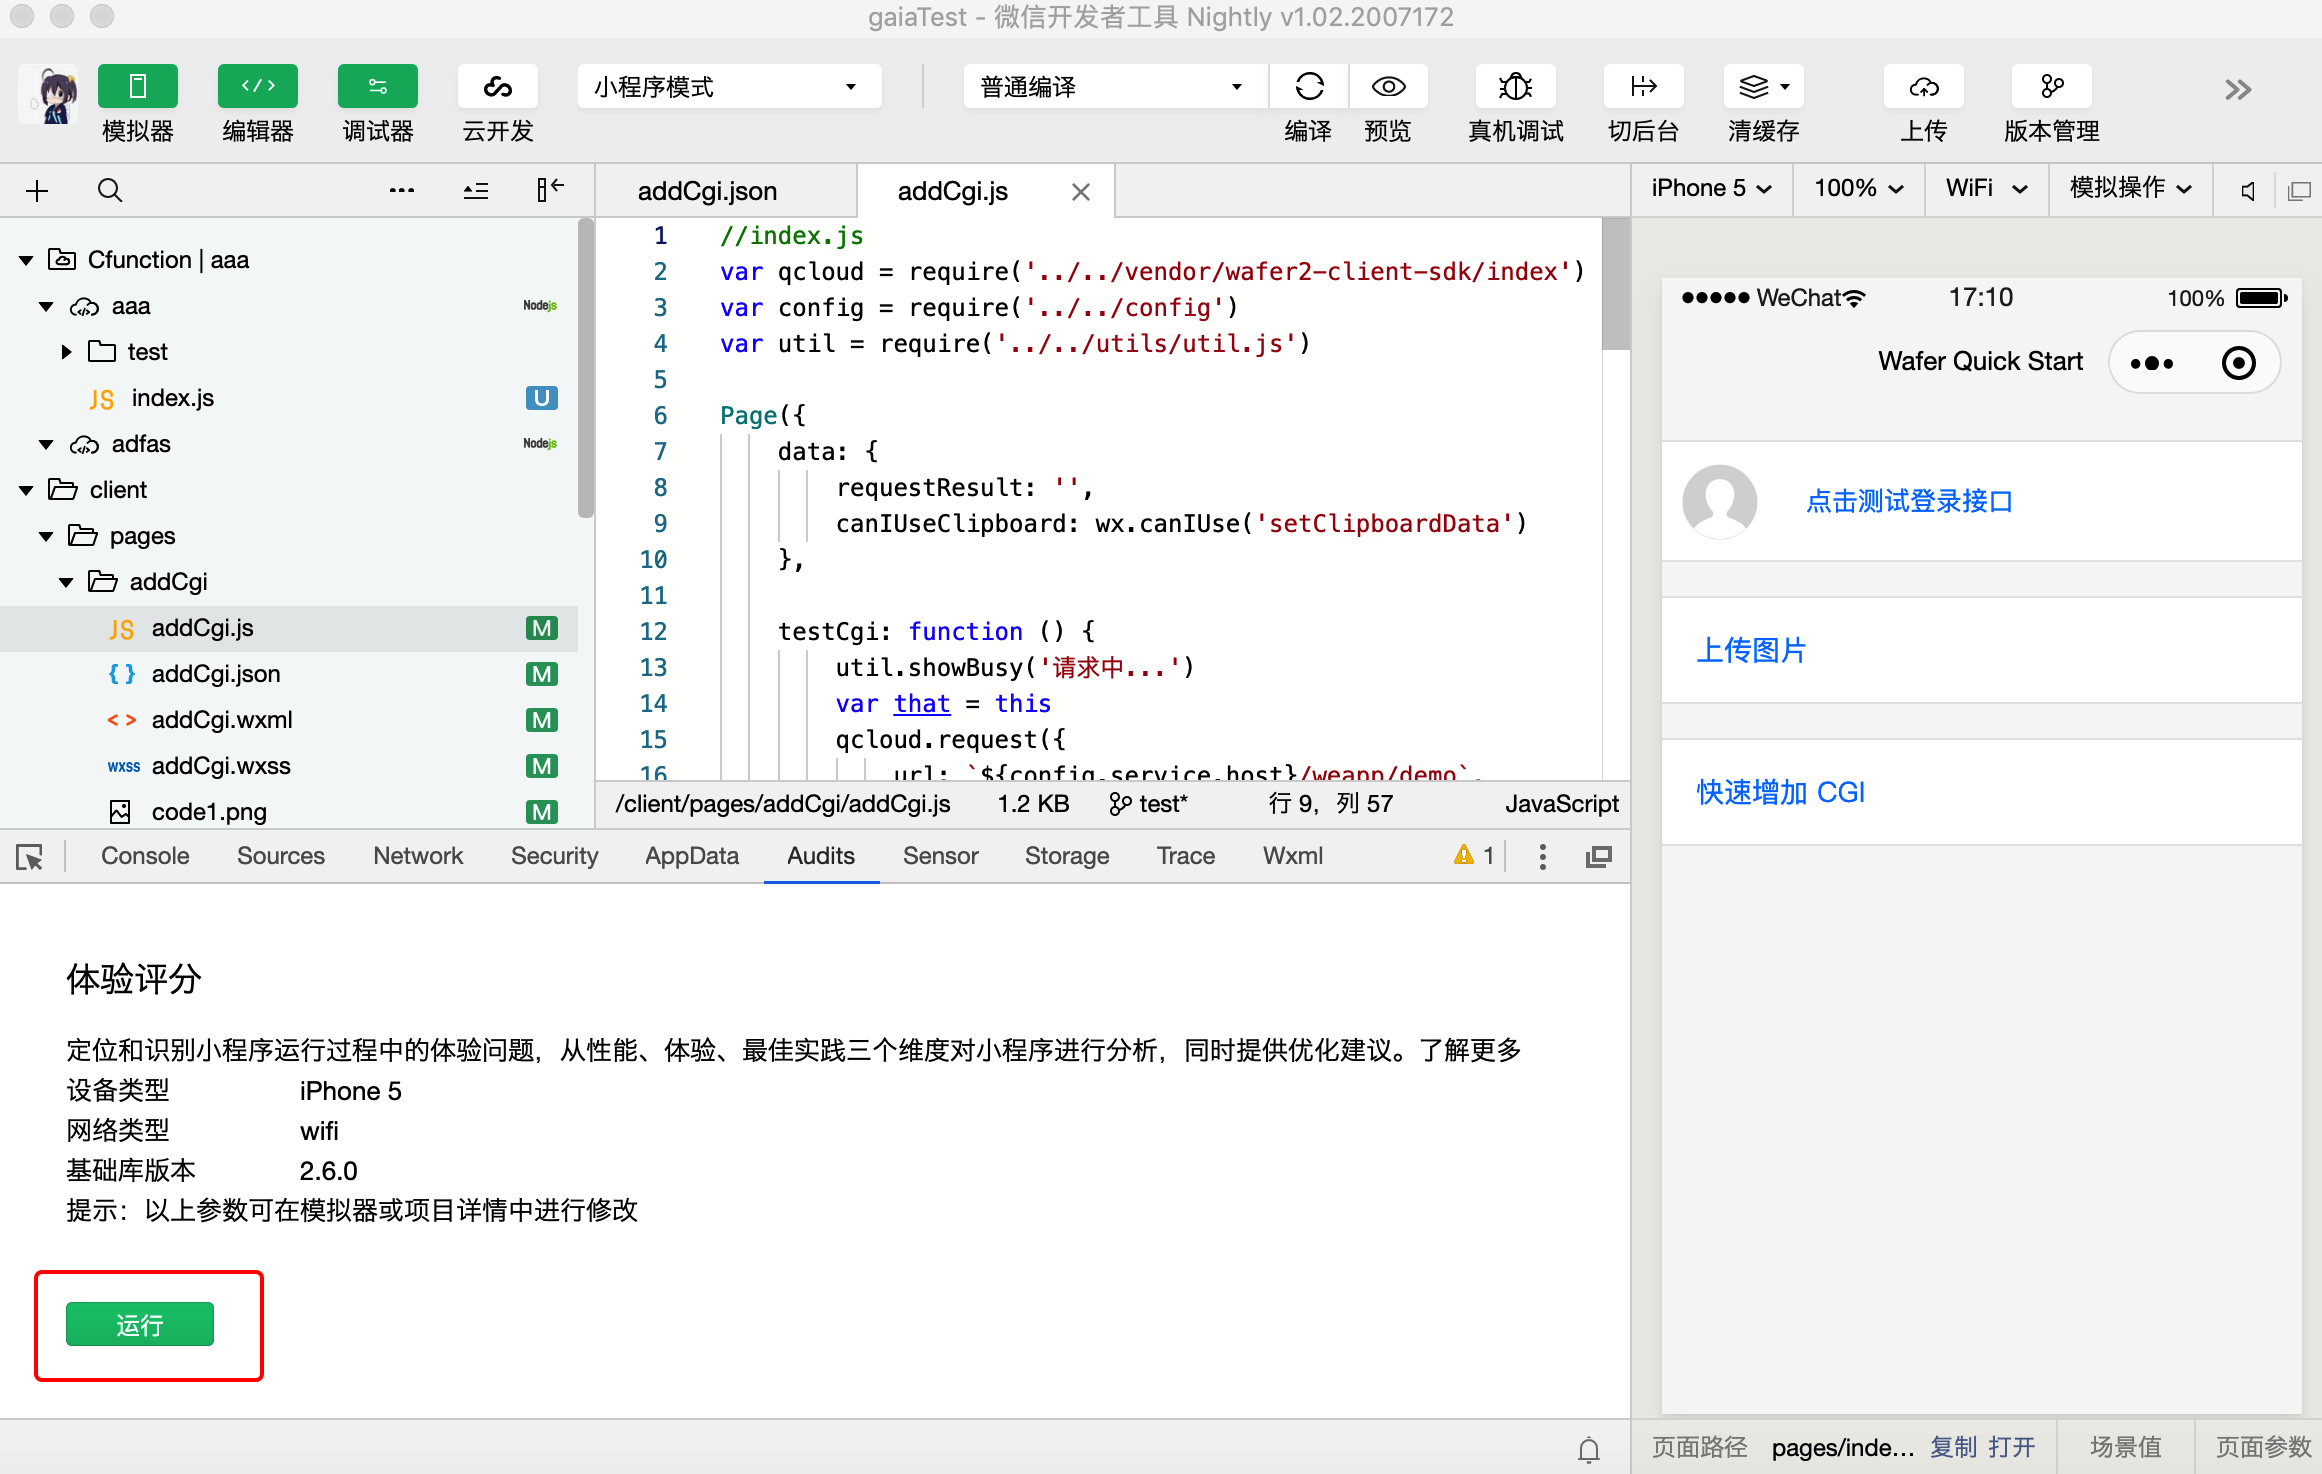
Task: Click the search icon in file explorer
Action: point(110,190)
